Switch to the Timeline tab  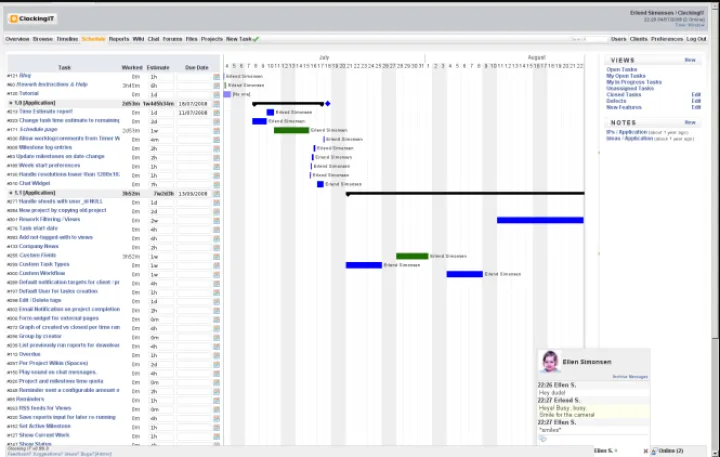click(68, 39)
